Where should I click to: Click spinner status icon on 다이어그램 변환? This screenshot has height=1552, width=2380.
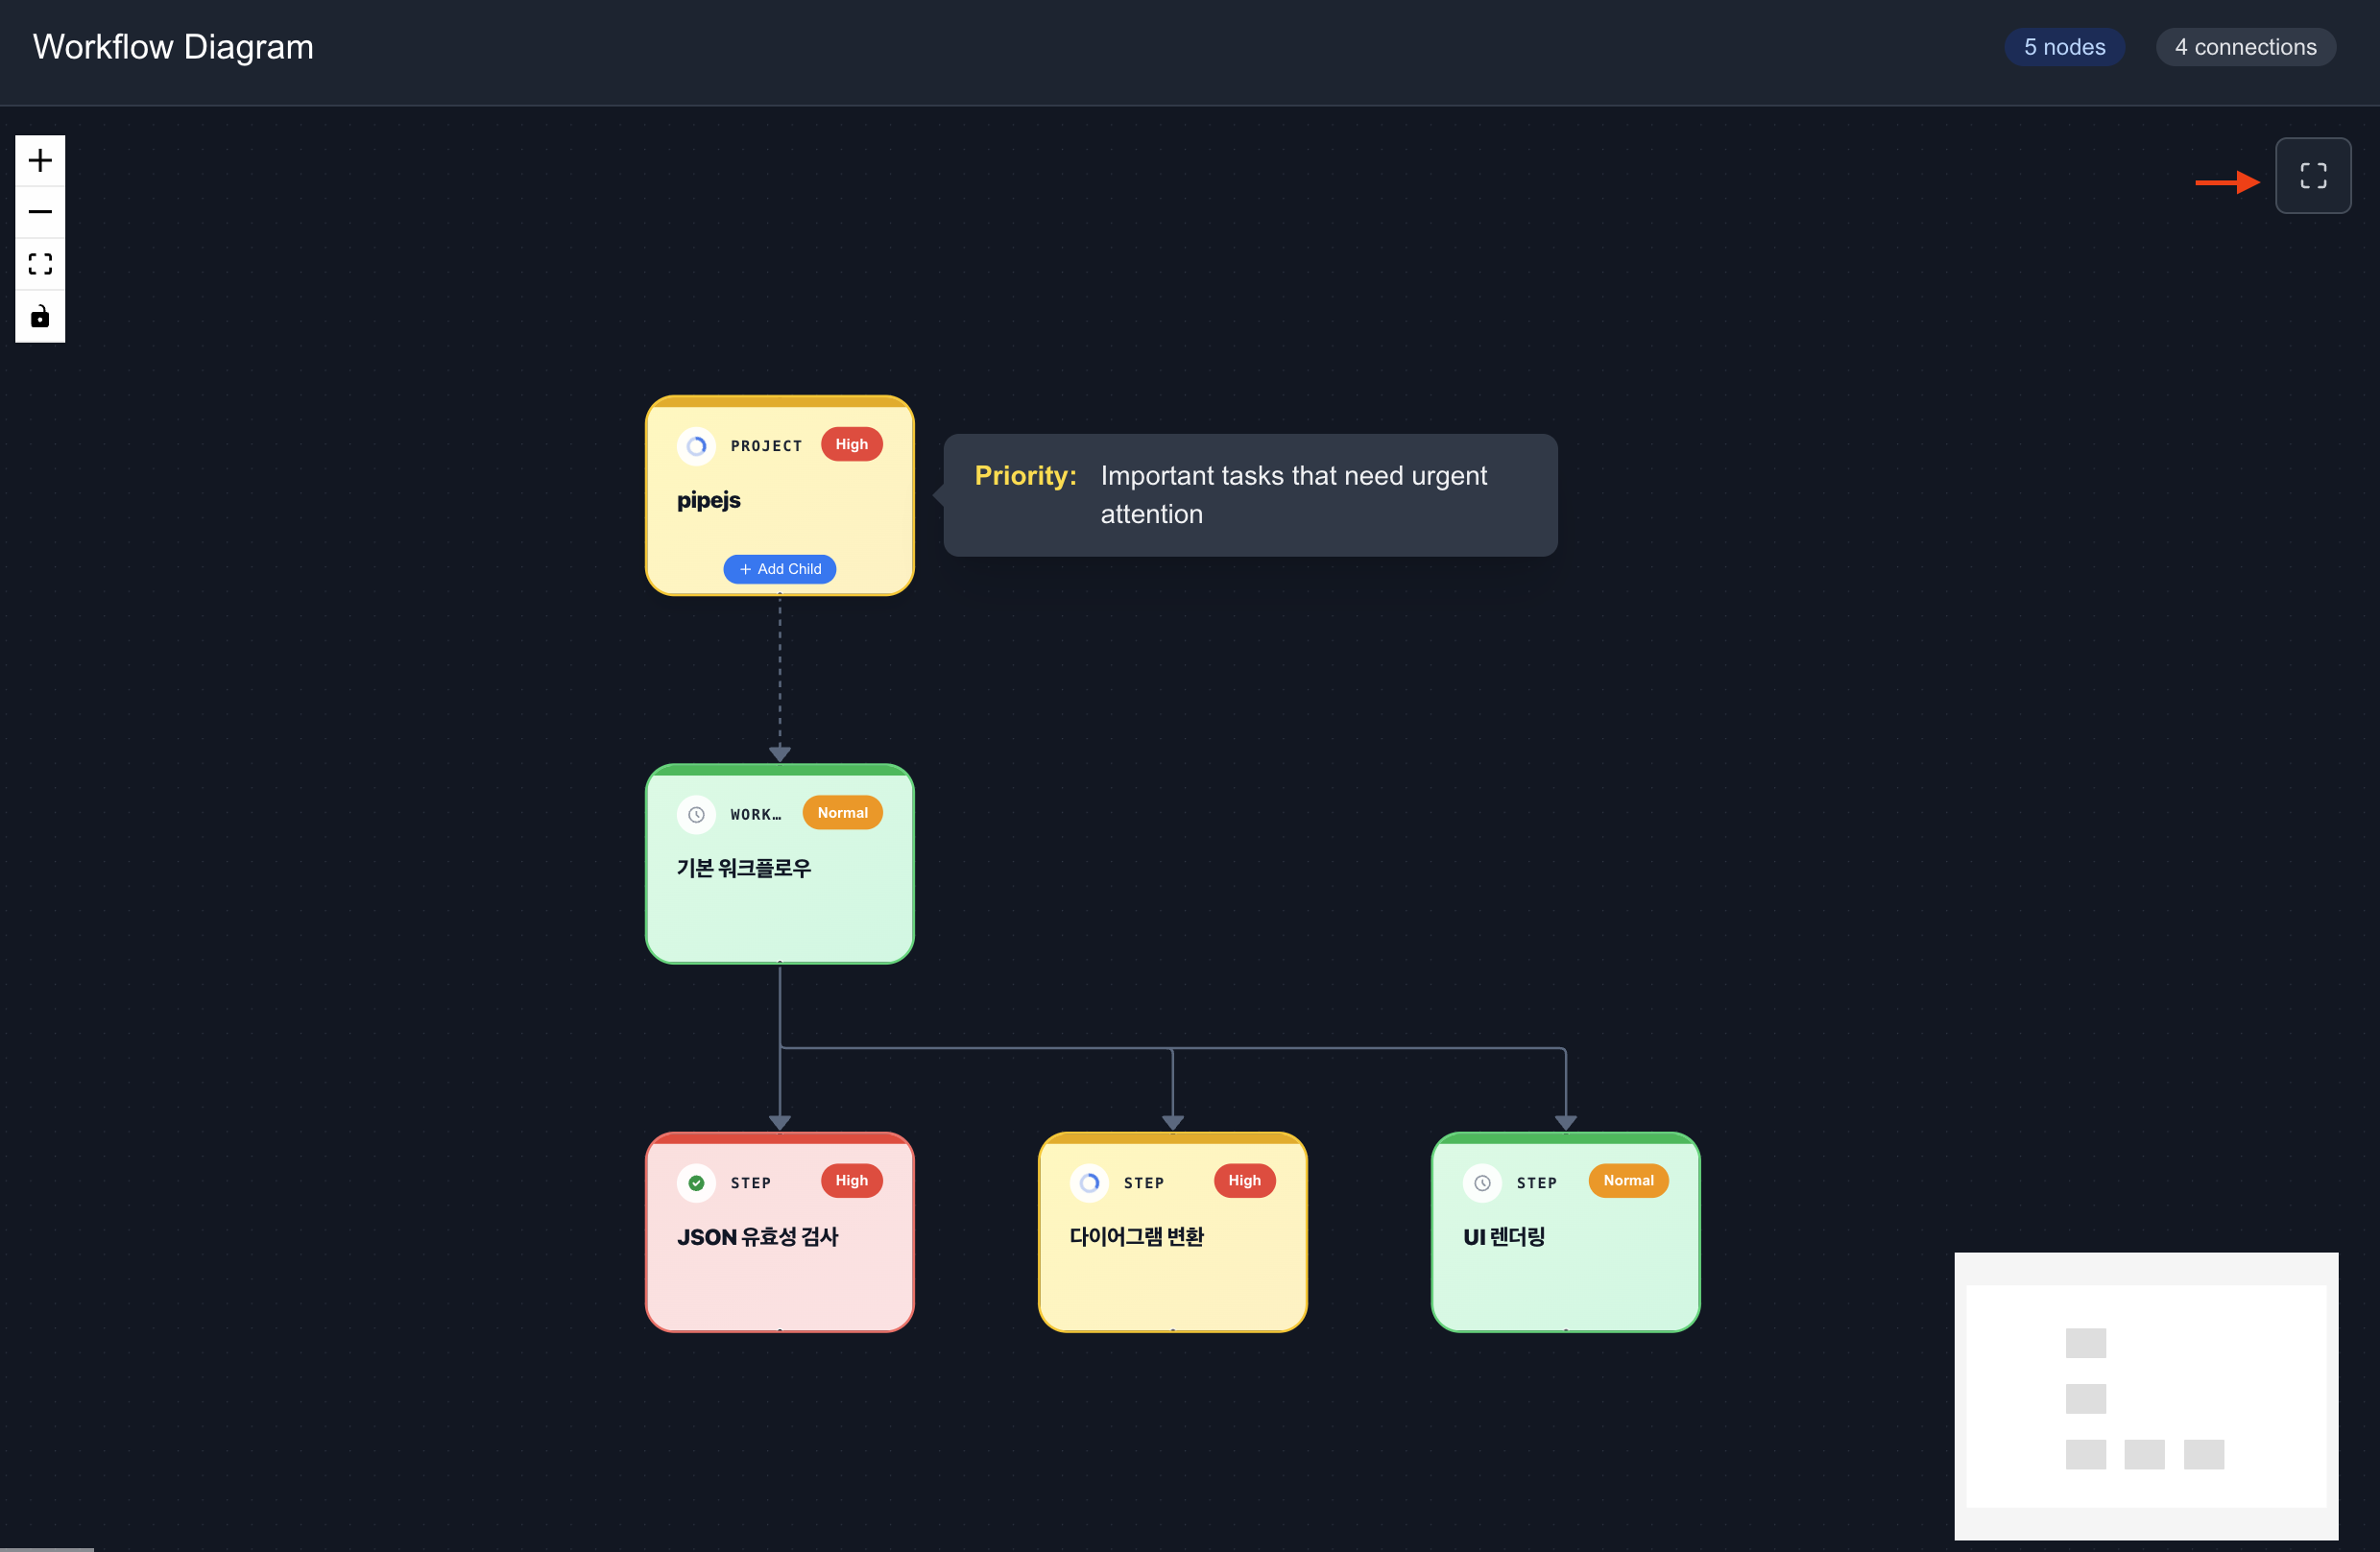point(1089,1183)
